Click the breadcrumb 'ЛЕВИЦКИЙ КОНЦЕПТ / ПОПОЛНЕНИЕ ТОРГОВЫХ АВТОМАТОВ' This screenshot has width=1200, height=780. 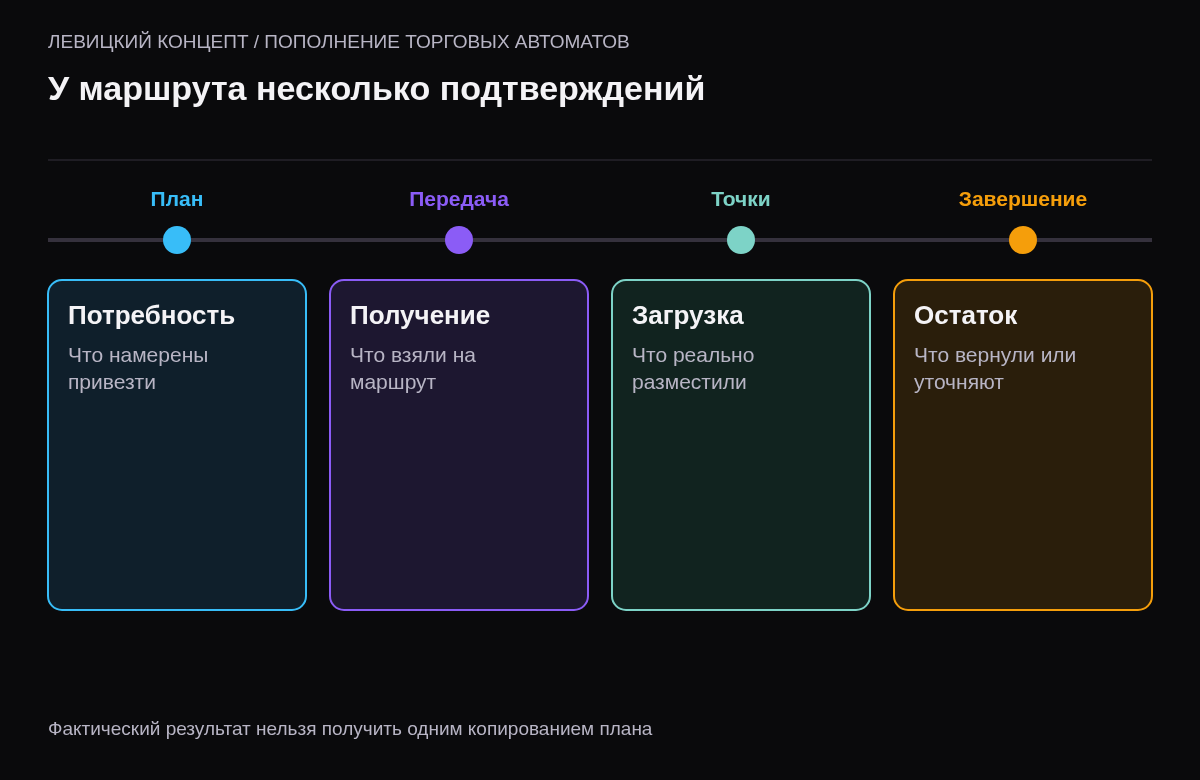[339, 42]
